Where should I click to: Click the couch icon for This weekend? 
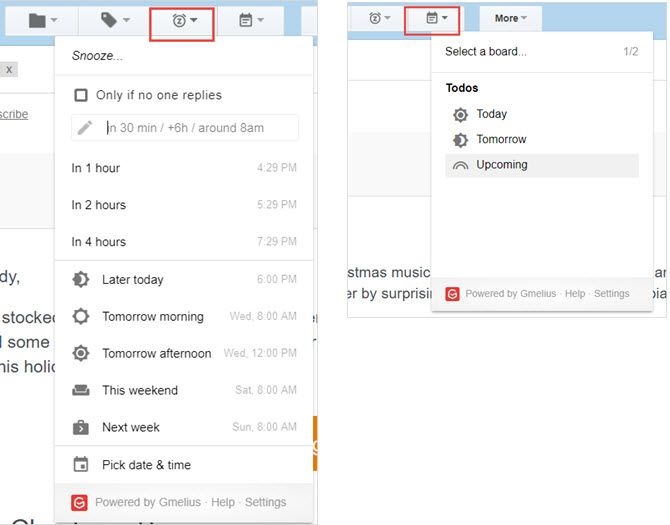point(81,390)
